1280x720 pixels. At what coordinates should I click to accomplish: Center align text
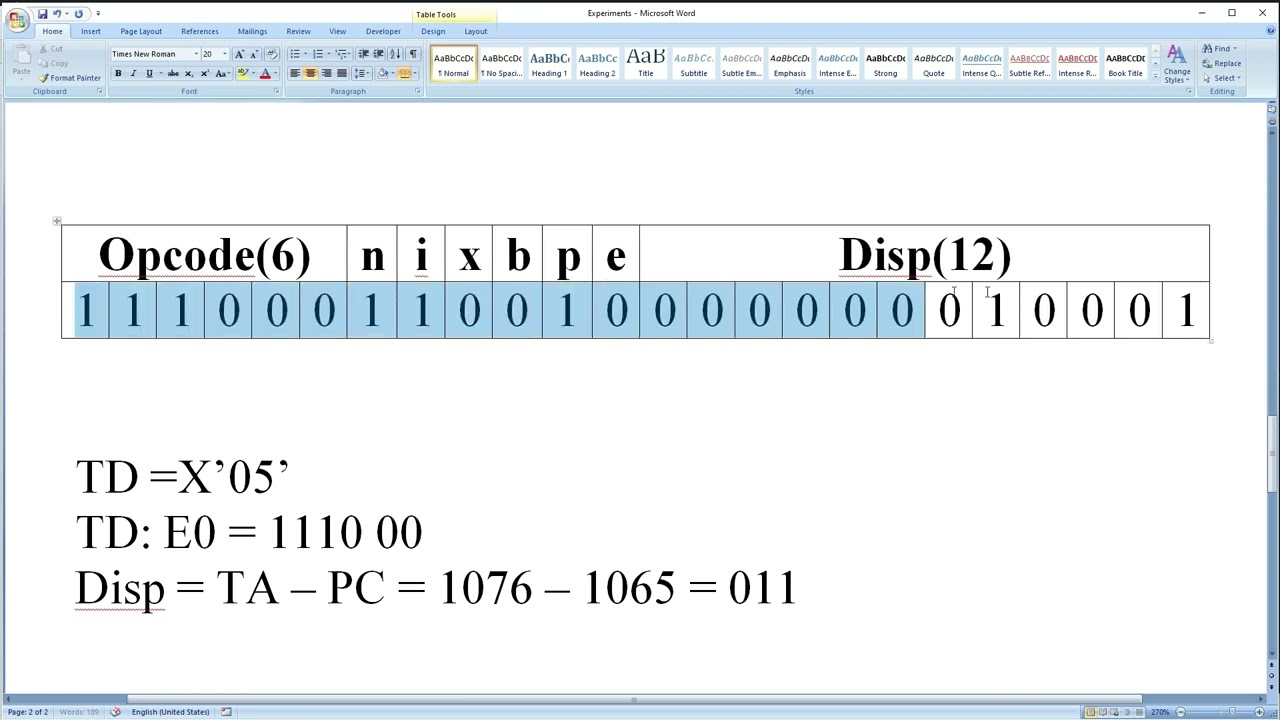point(310,74)
